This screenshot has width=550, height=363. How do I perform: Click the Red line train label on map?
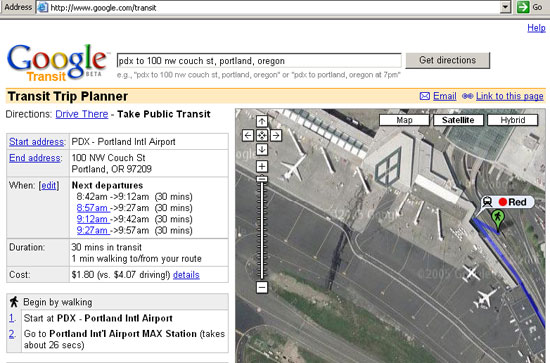(x=508, y=202)
